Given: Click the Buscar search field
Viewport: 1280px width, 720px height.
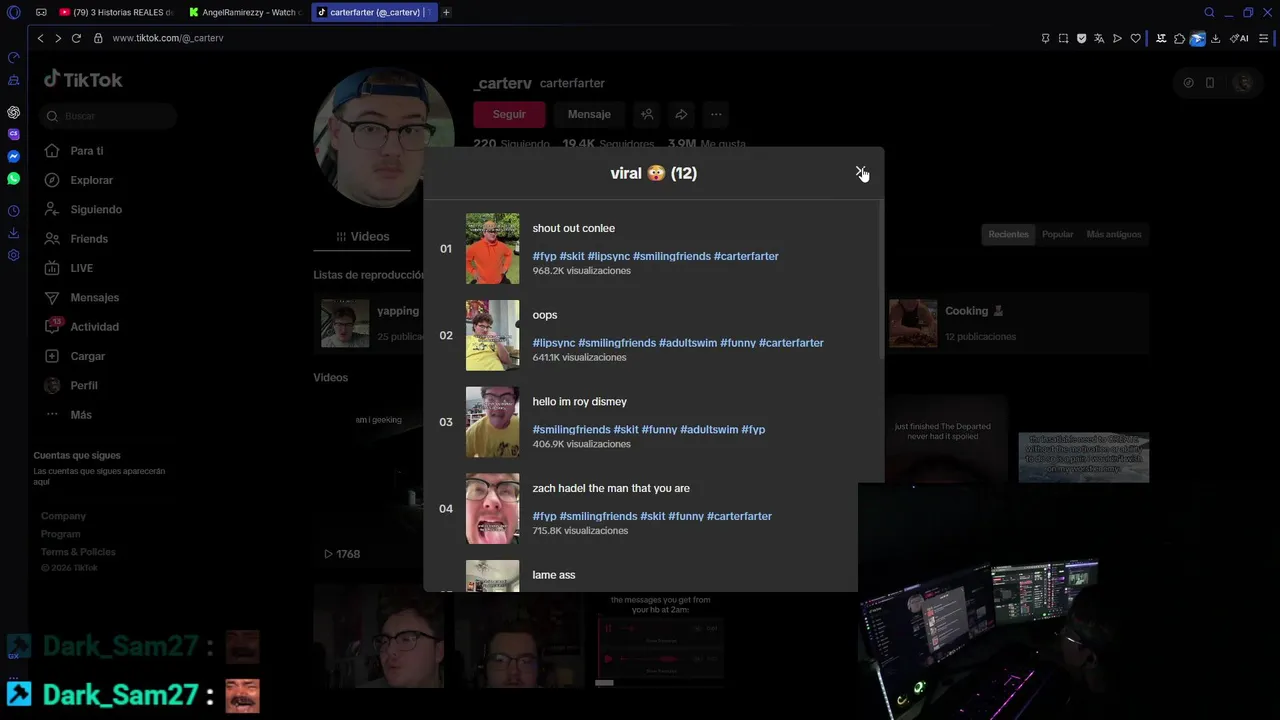Looking at the screenshot, I should [109, 116].
